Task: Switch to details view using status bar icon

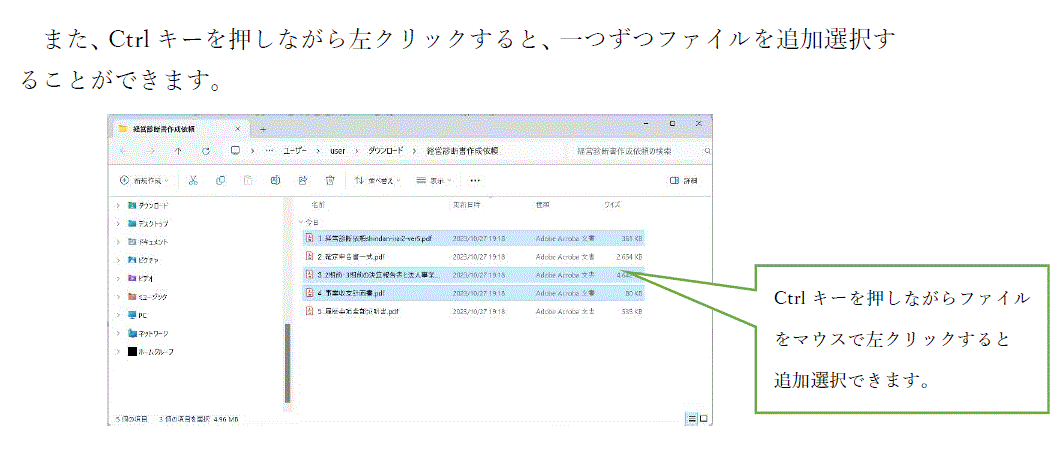Action: tap(690, 417)
